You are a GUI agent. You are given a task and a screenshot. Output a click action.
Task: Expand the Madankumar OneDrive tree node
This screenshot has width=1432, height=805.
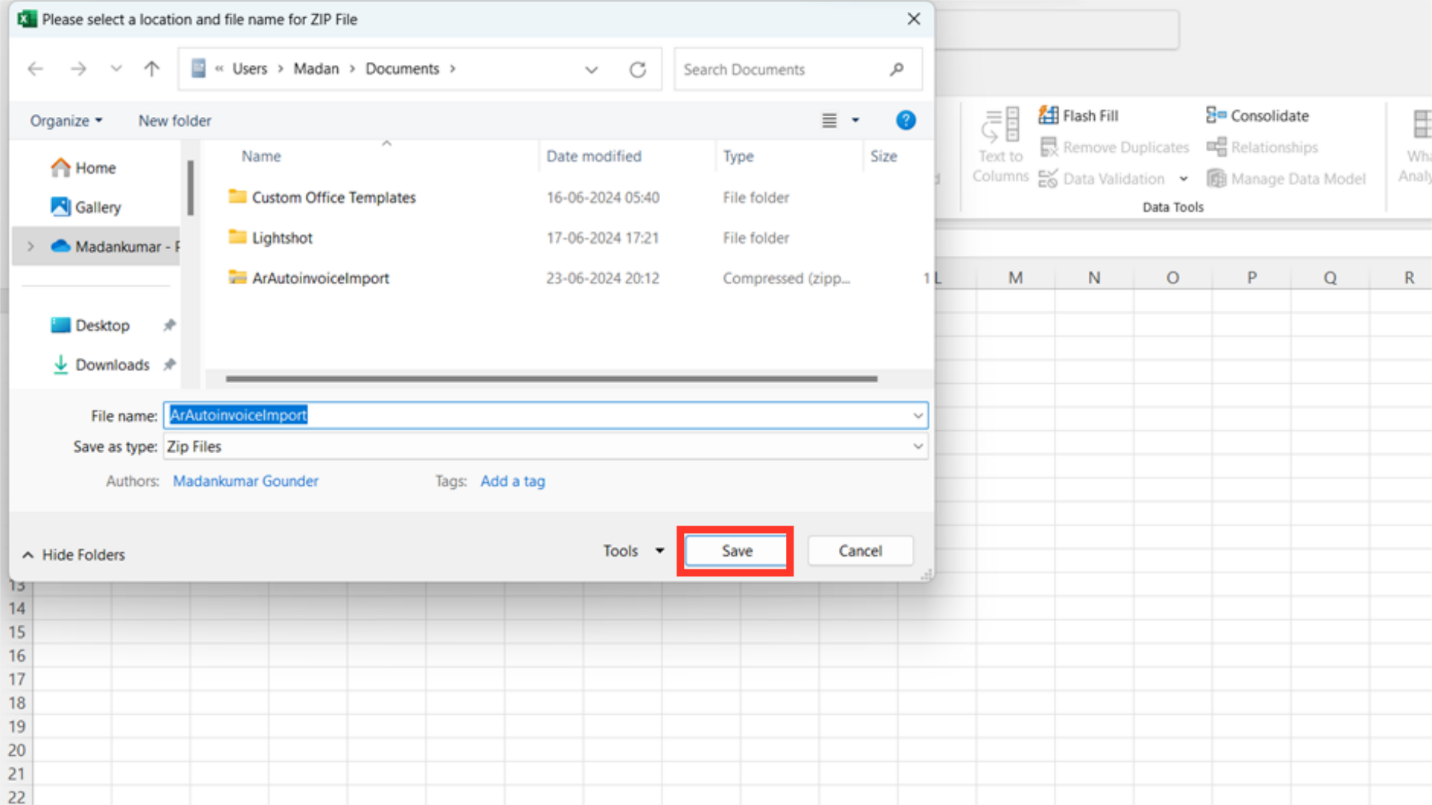click(x=30, y=246)
